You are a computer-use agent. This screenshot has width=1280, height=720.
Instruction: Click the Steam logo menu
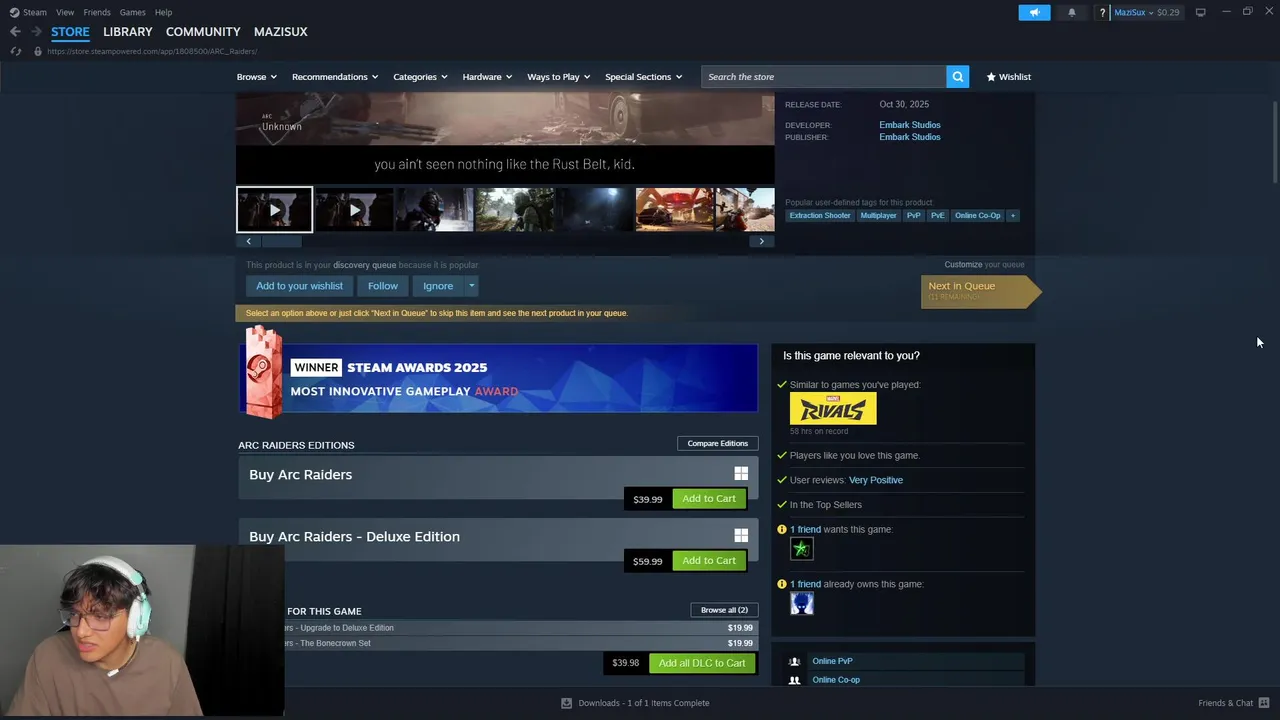click(14, 12)
